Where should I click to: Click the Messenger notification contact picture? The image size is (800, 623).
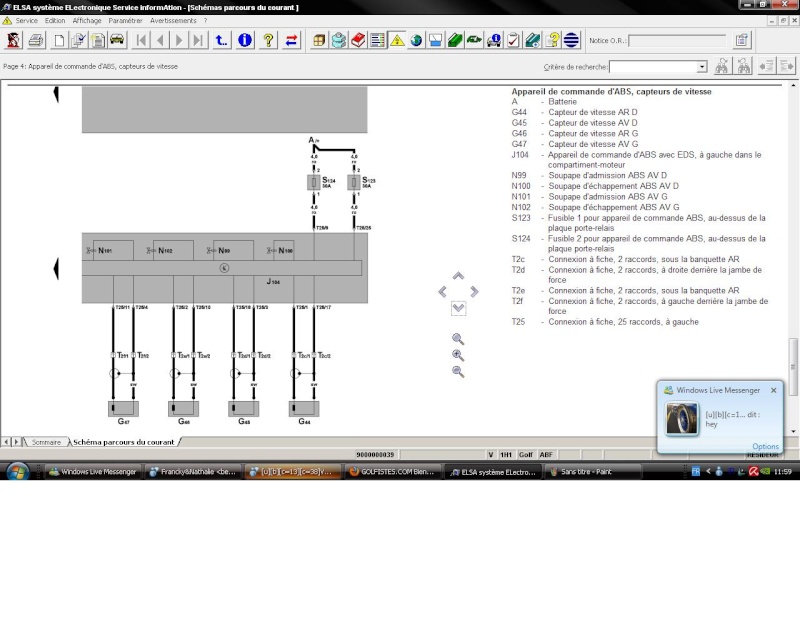[682, 418]
